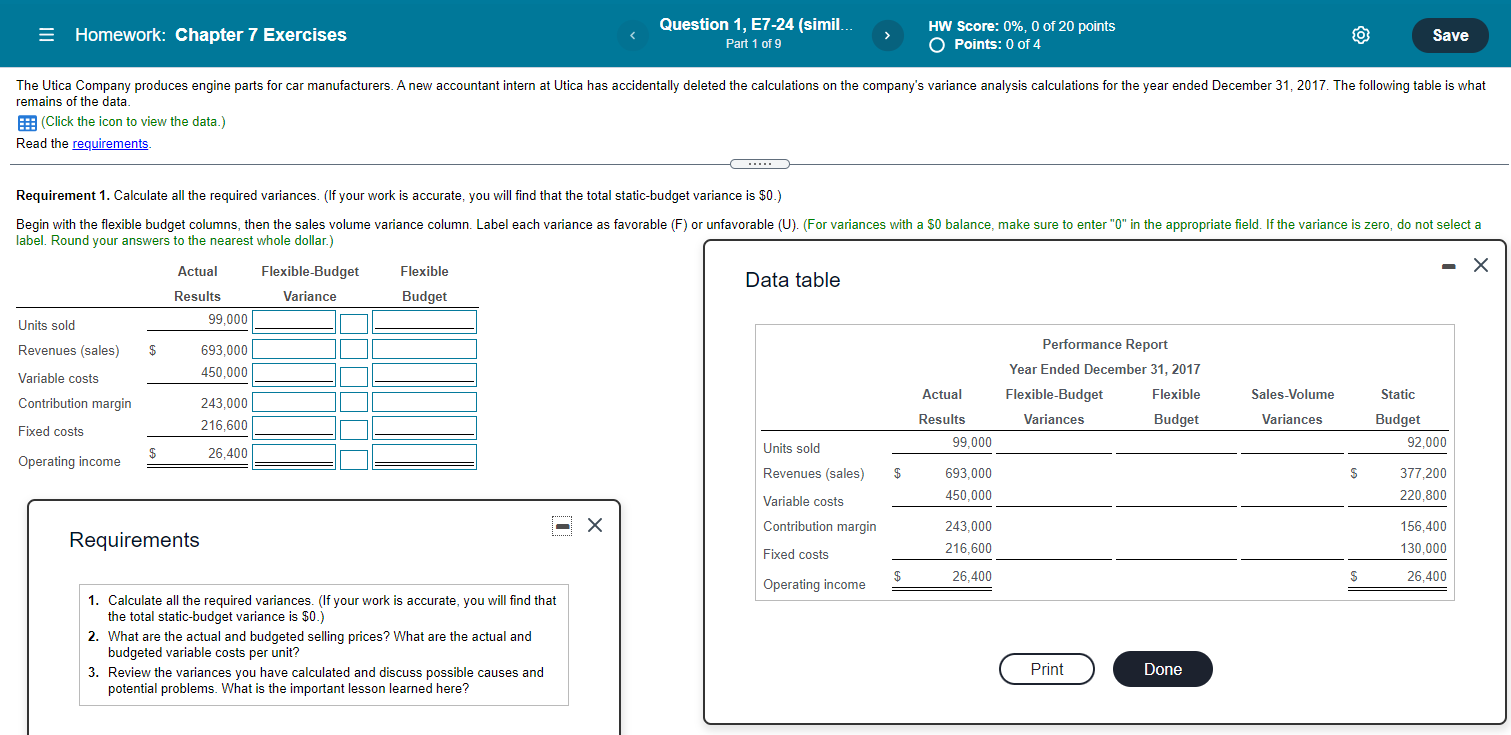The height and width of the screenshot is (735, 1511).
Task: Select Contribution margin flexible budget field
Action: (425, 403)
